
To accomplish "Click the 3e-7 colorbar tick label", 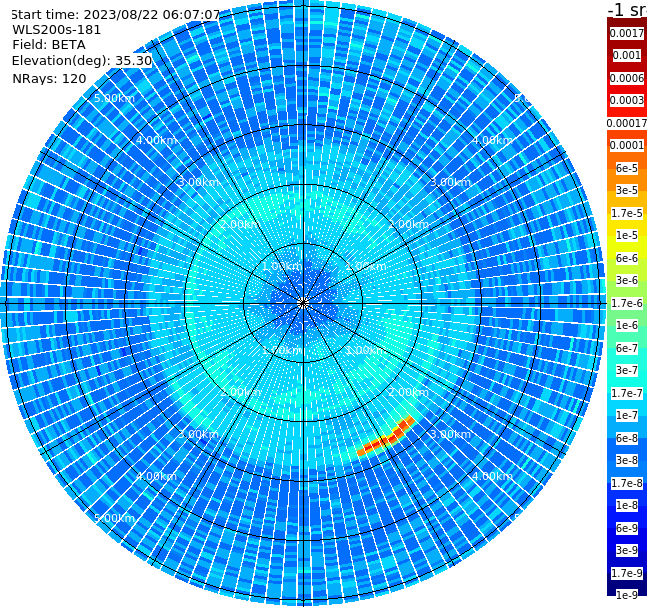I will [x=627, y=370].
